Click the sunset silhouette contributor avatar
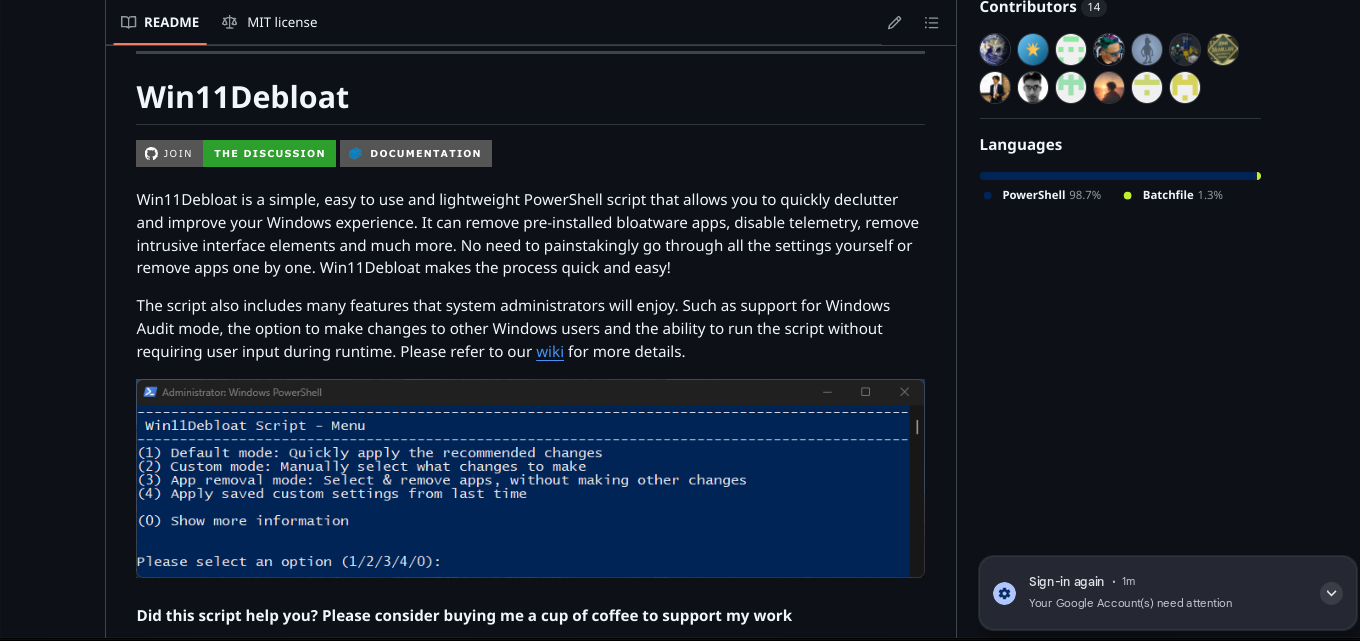This screenshot has height=641, width=1360. tap(1109, 88)
